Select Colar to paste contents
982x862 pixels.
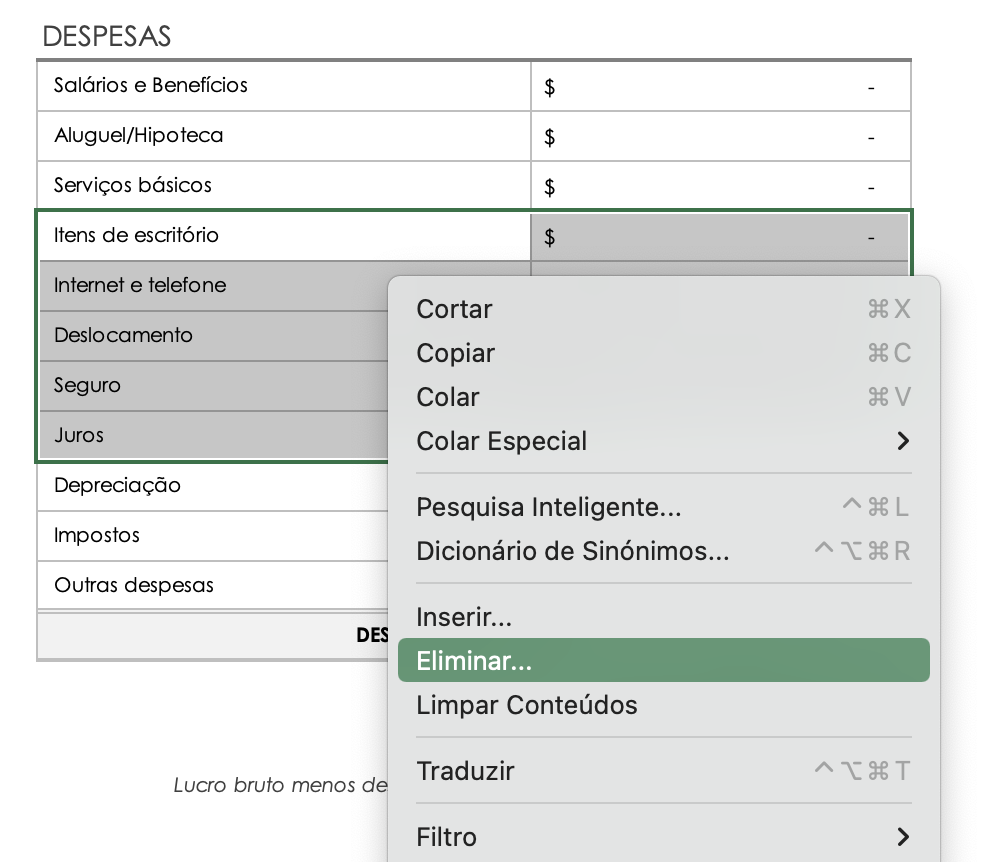[447, 397]
